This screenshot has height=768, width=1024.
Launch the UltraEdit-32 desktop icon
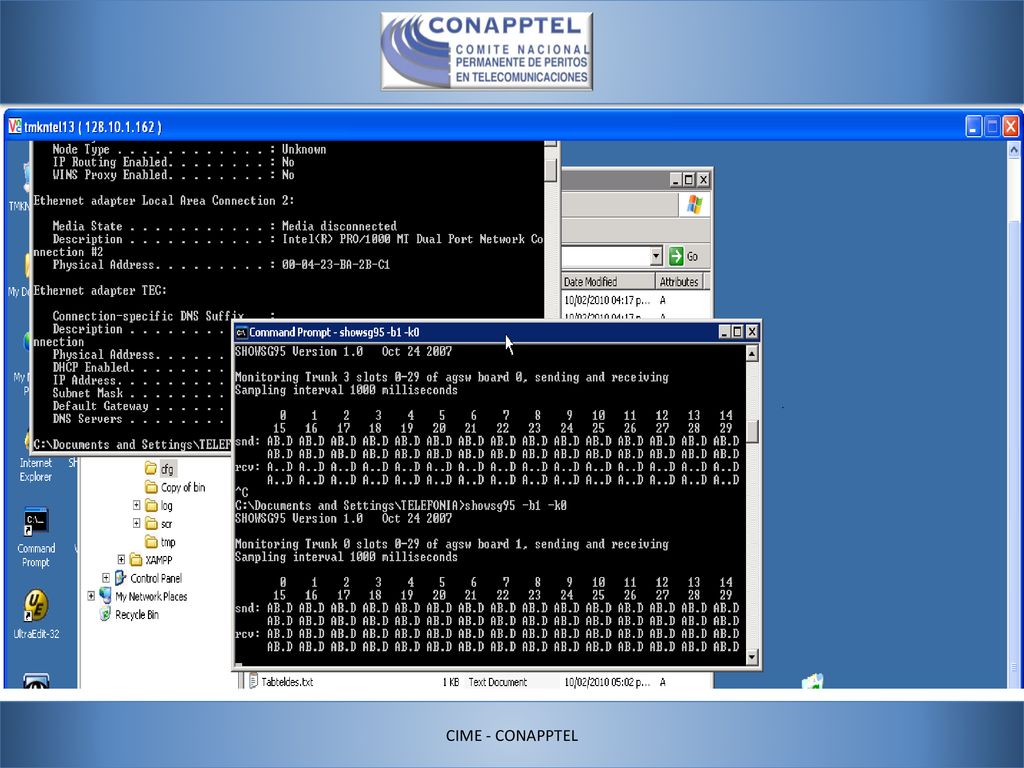pos(37,613)
